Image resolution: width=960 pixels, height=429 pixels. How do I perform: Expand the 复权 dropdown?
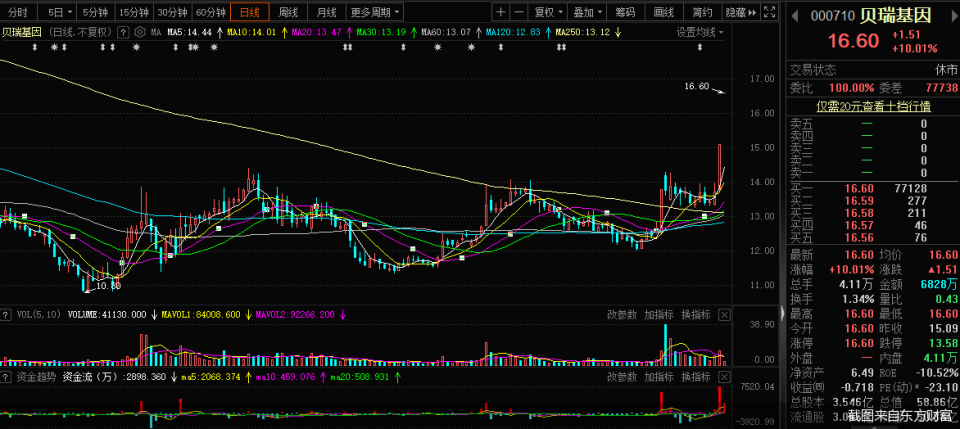[x=548, y=12]
